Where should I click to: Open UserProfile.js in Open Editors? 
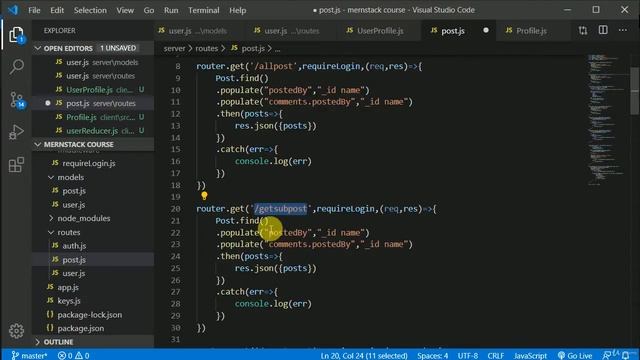[x=93, y=90]
